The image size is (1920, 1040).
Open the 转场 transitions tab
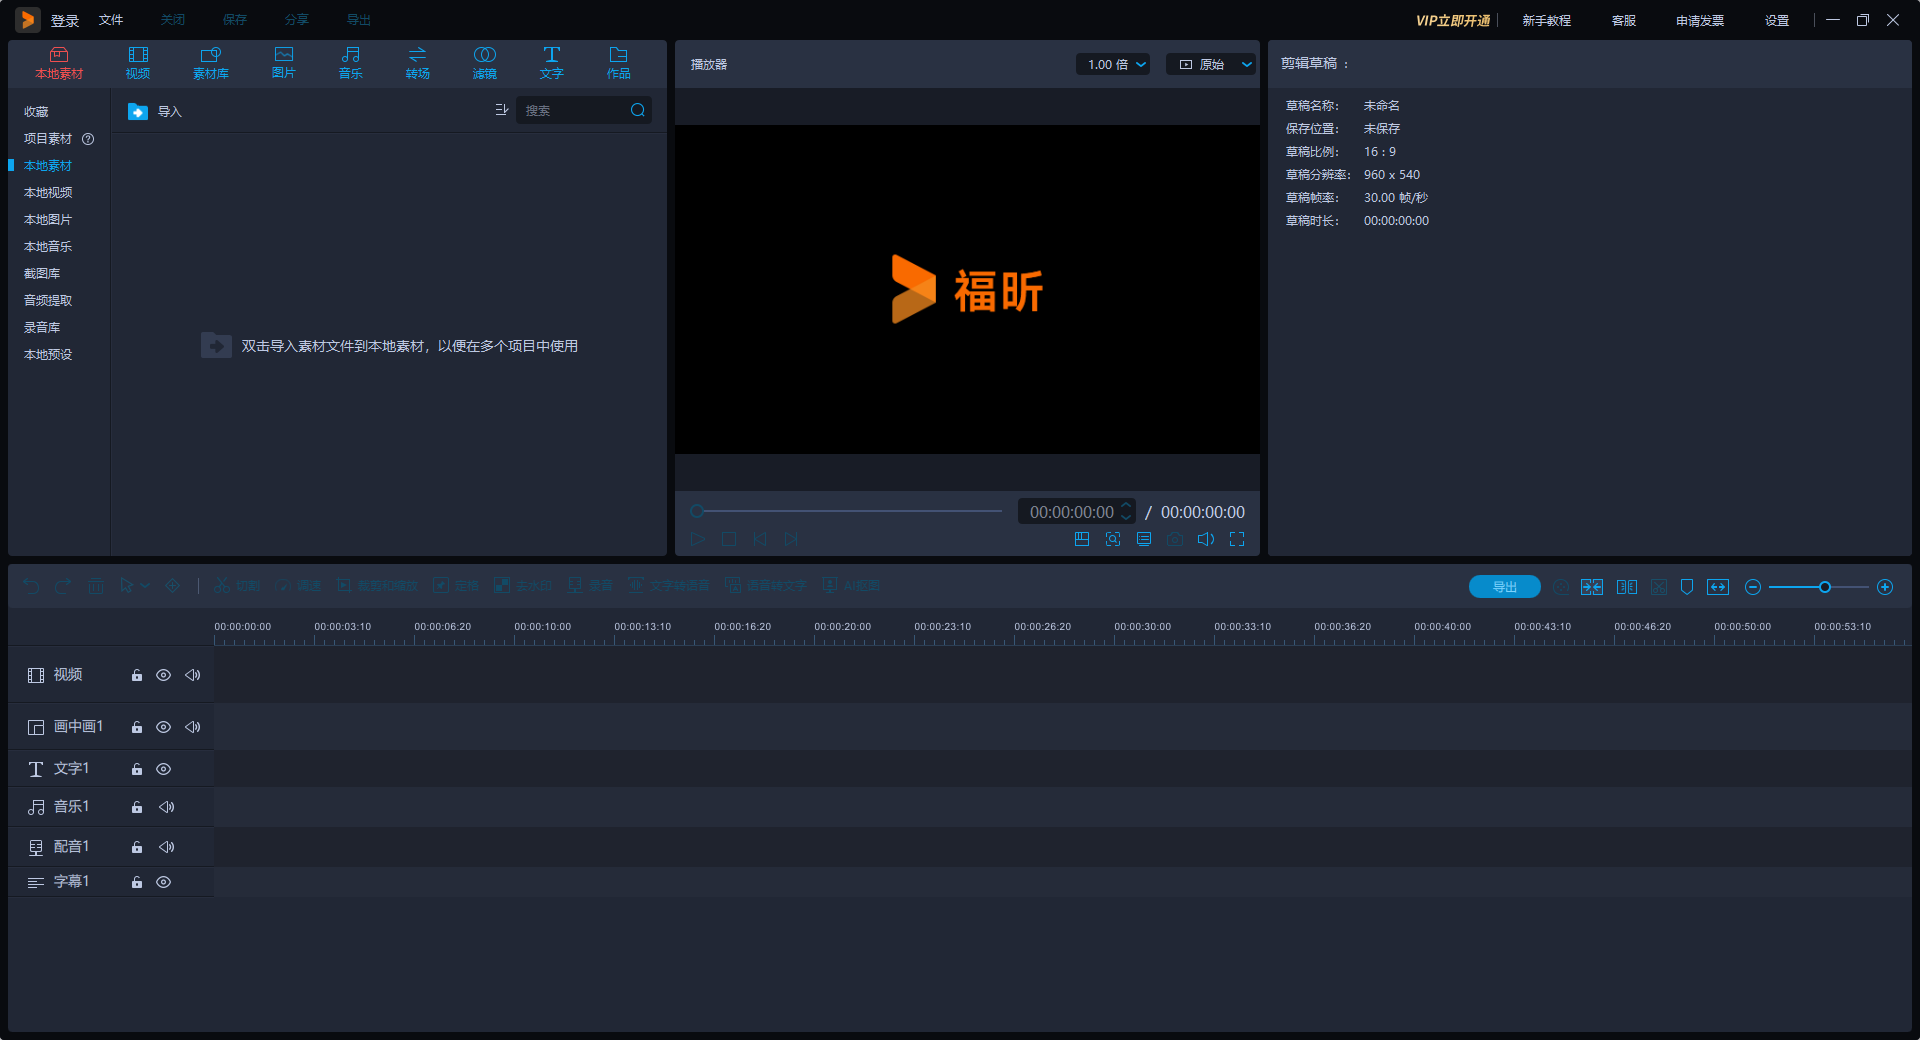(417, 62)
